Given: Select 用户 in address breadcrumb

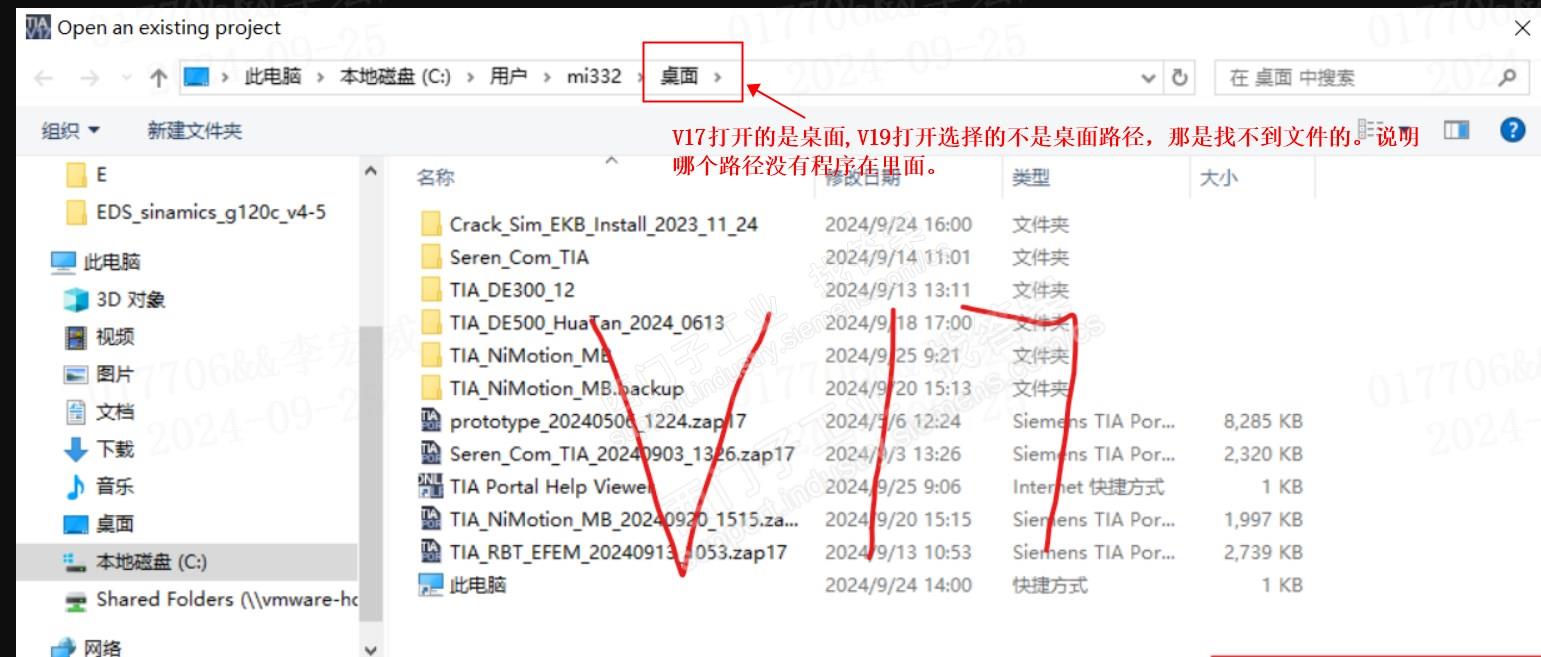Looking at the screenshot, I should coord(508,77).
